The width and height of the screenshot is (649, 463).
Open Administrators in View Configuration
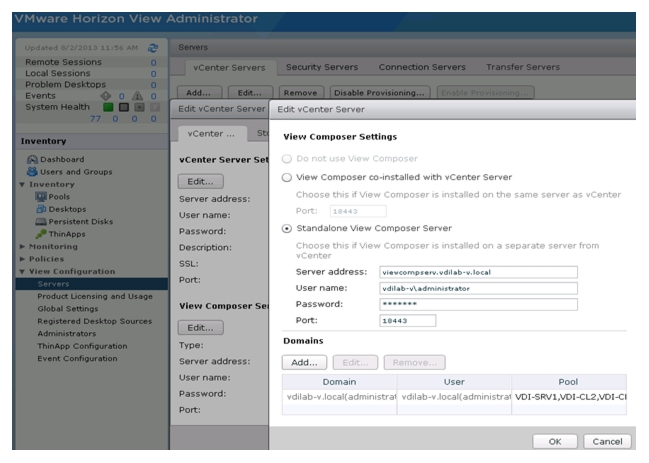point(66,333)
